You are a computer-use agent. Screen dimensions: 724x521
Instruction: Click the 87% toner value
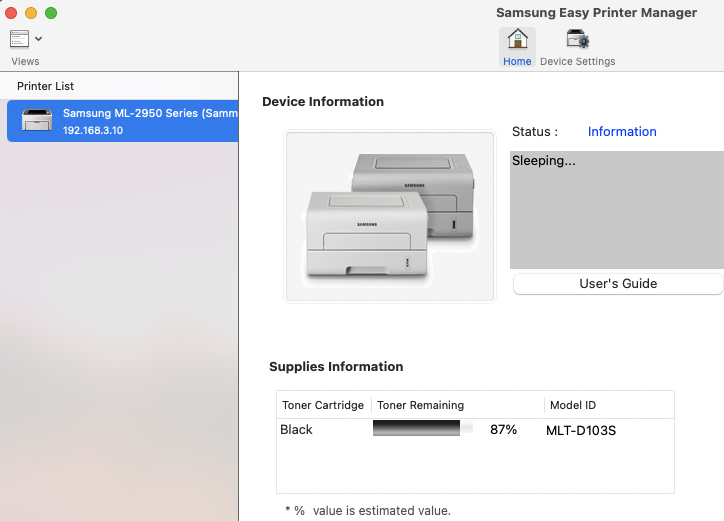pyautogui.click(x=503, y=430)
